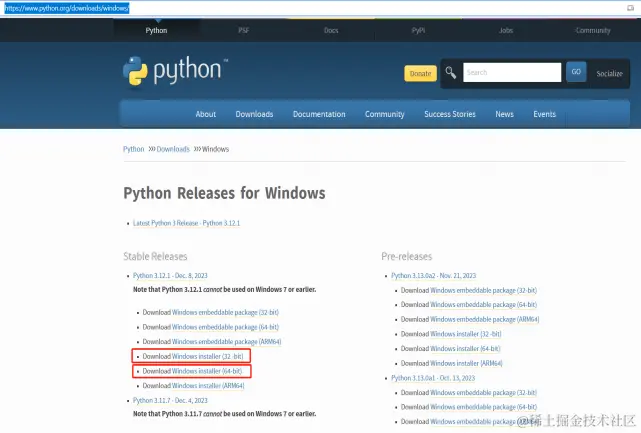The width and height of the screenshot is (641, 433).
Task: Open the News navigation menu
Action: point(504,114)
